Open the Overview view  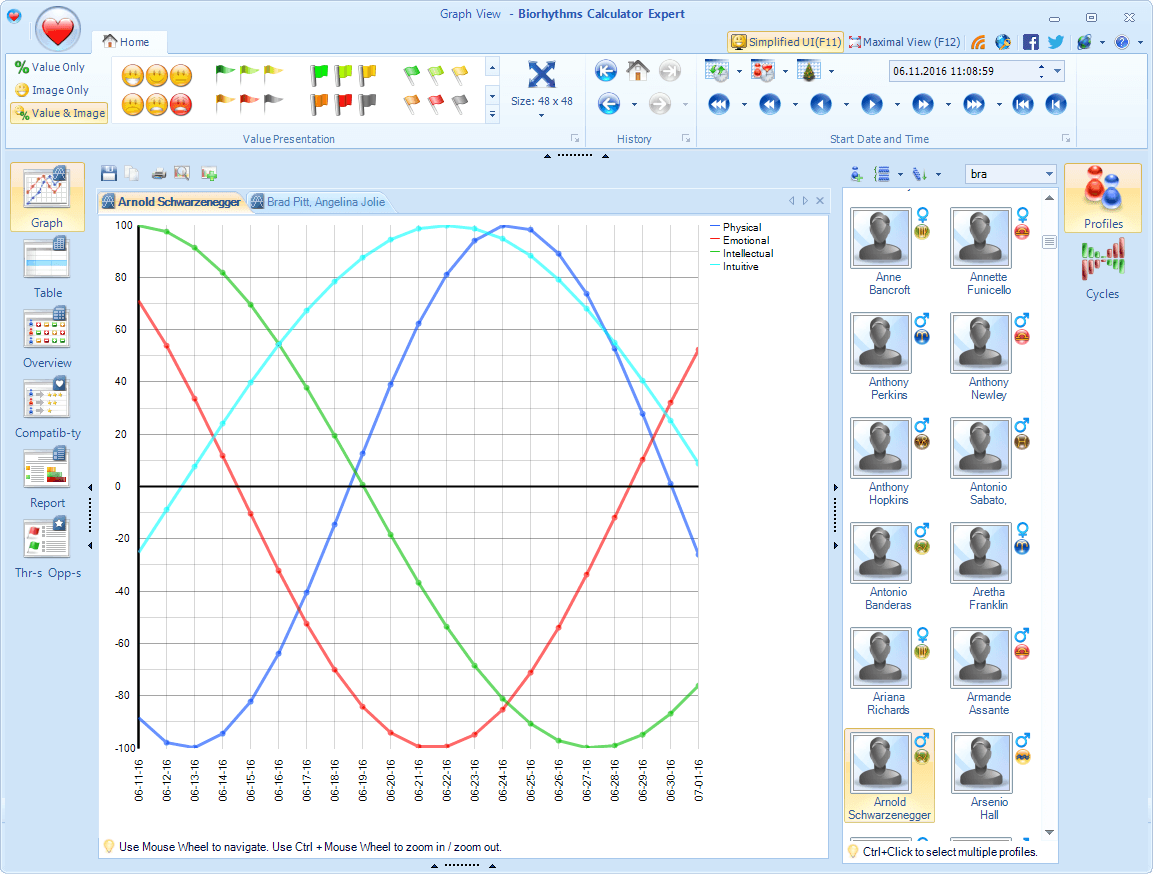coord(47,337)
